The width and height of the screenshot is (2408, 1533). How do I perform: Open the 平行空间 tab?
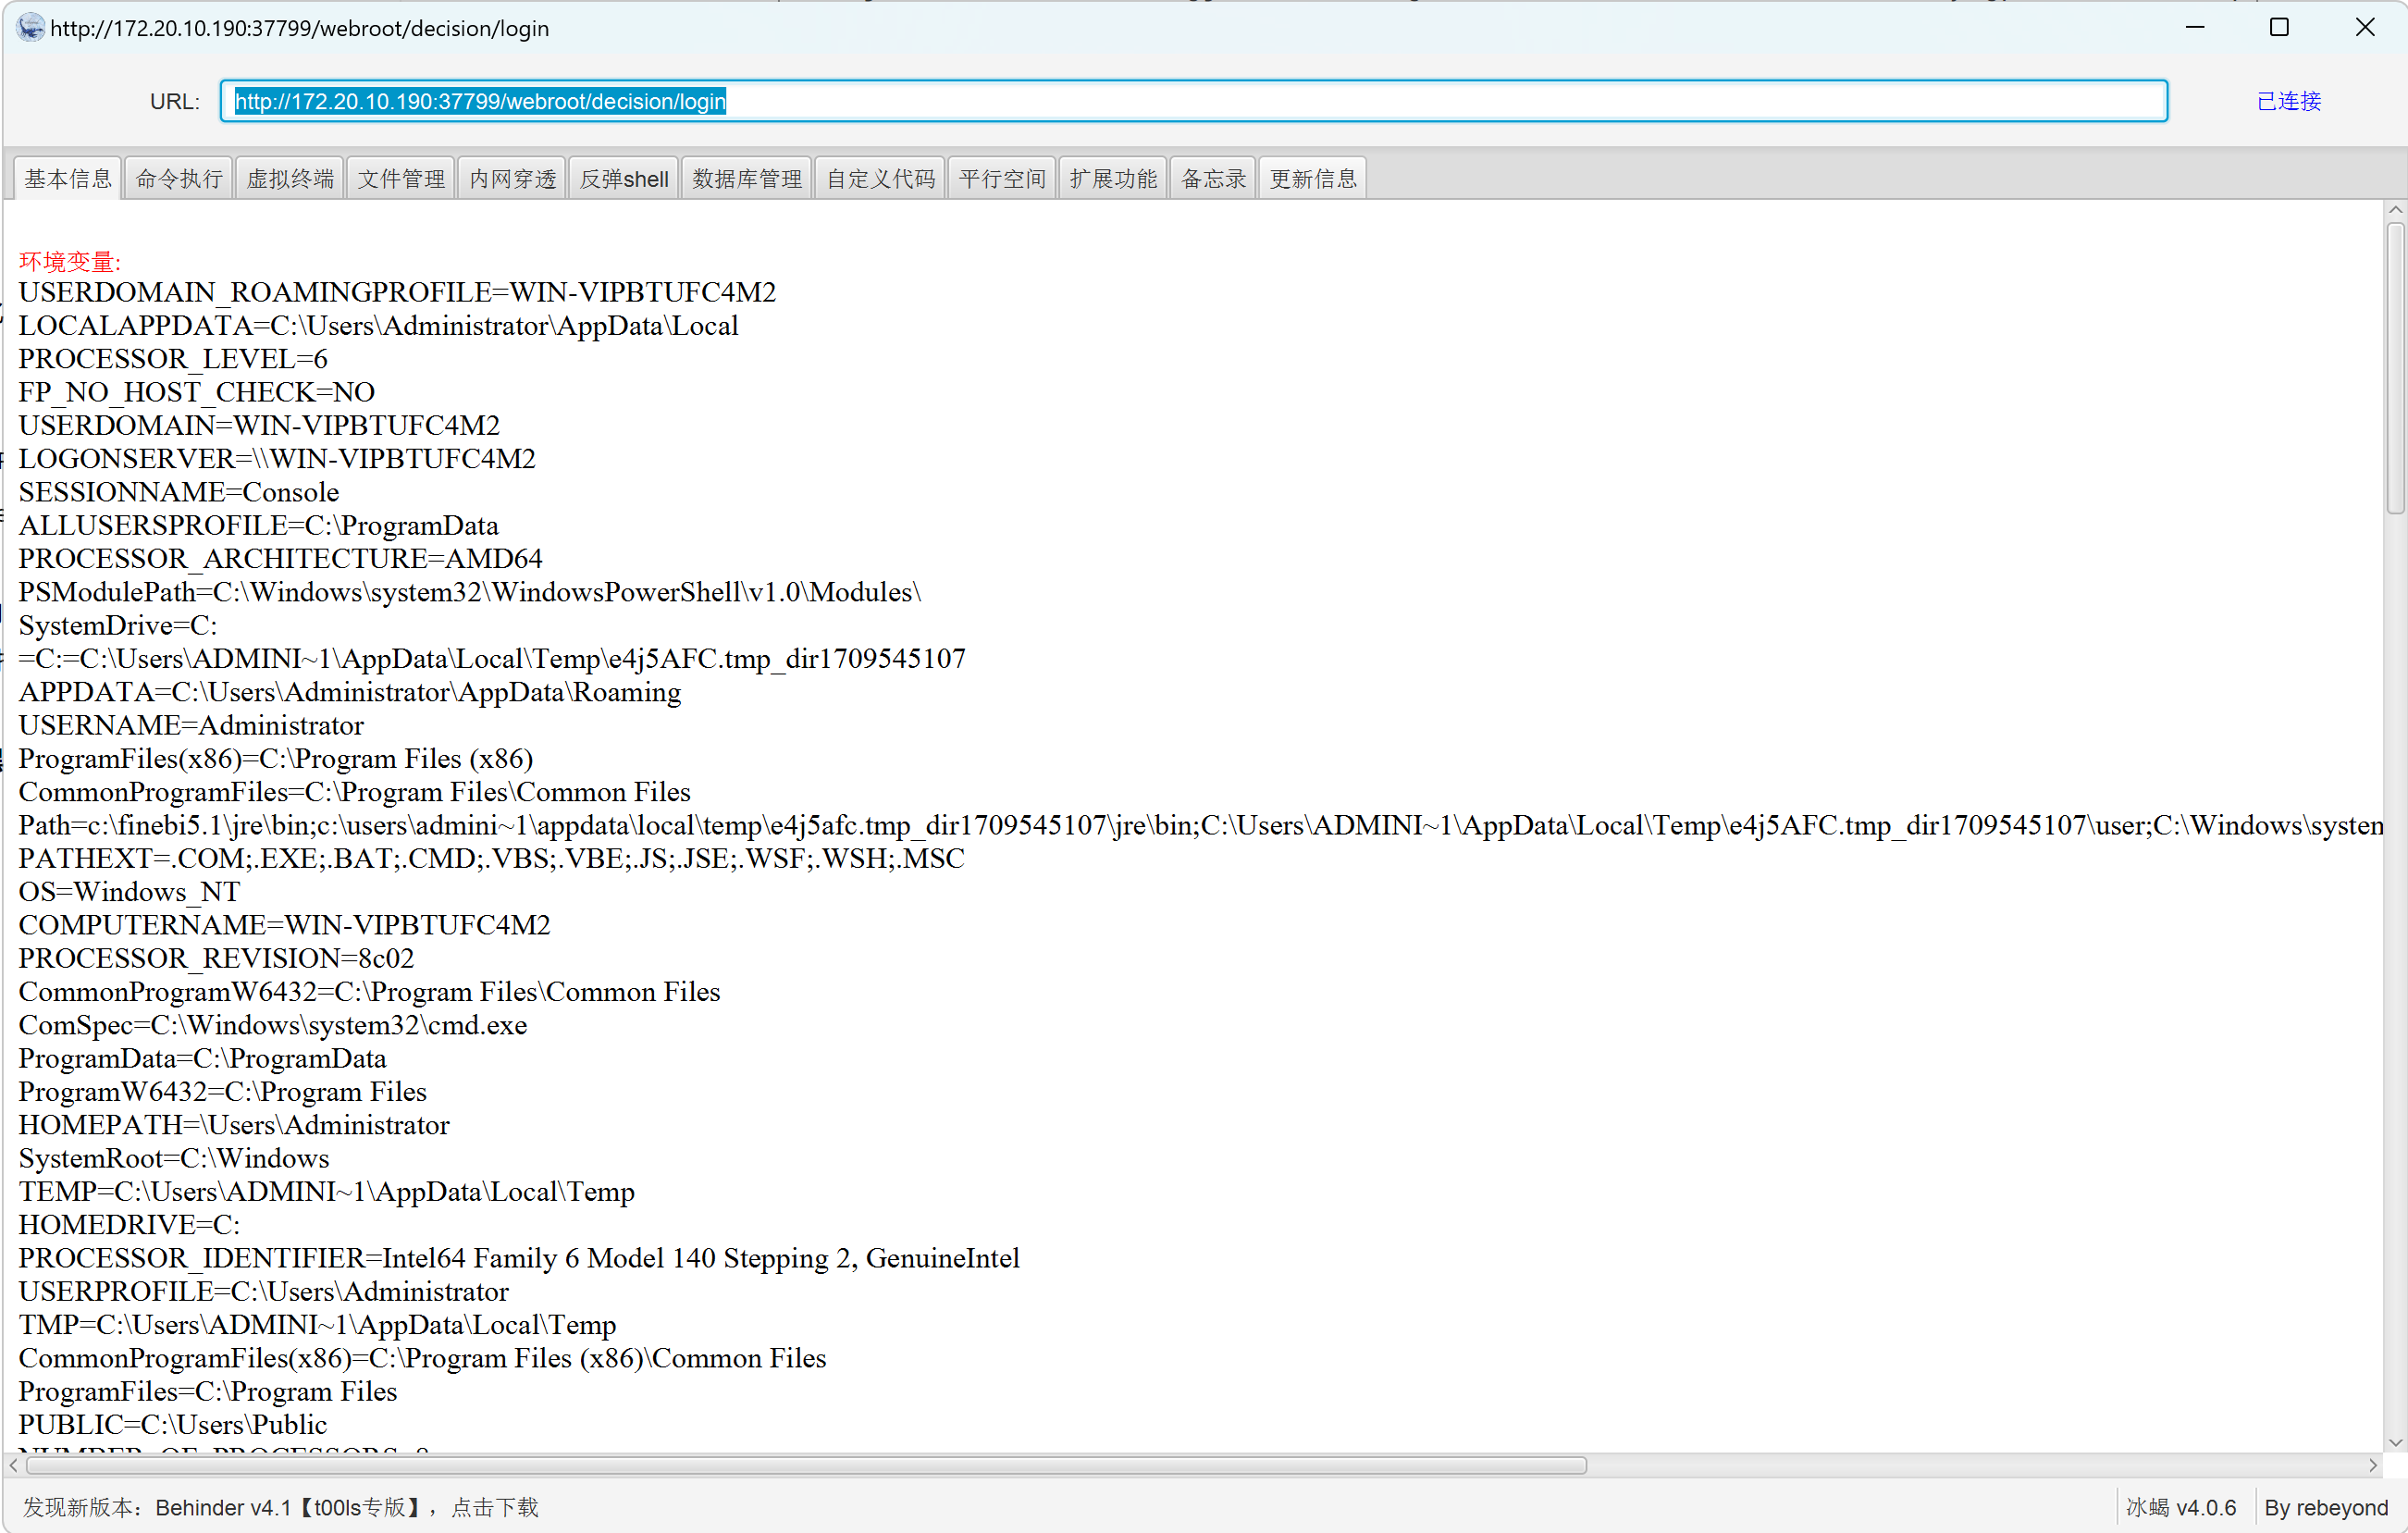(x=1002, y=179)
